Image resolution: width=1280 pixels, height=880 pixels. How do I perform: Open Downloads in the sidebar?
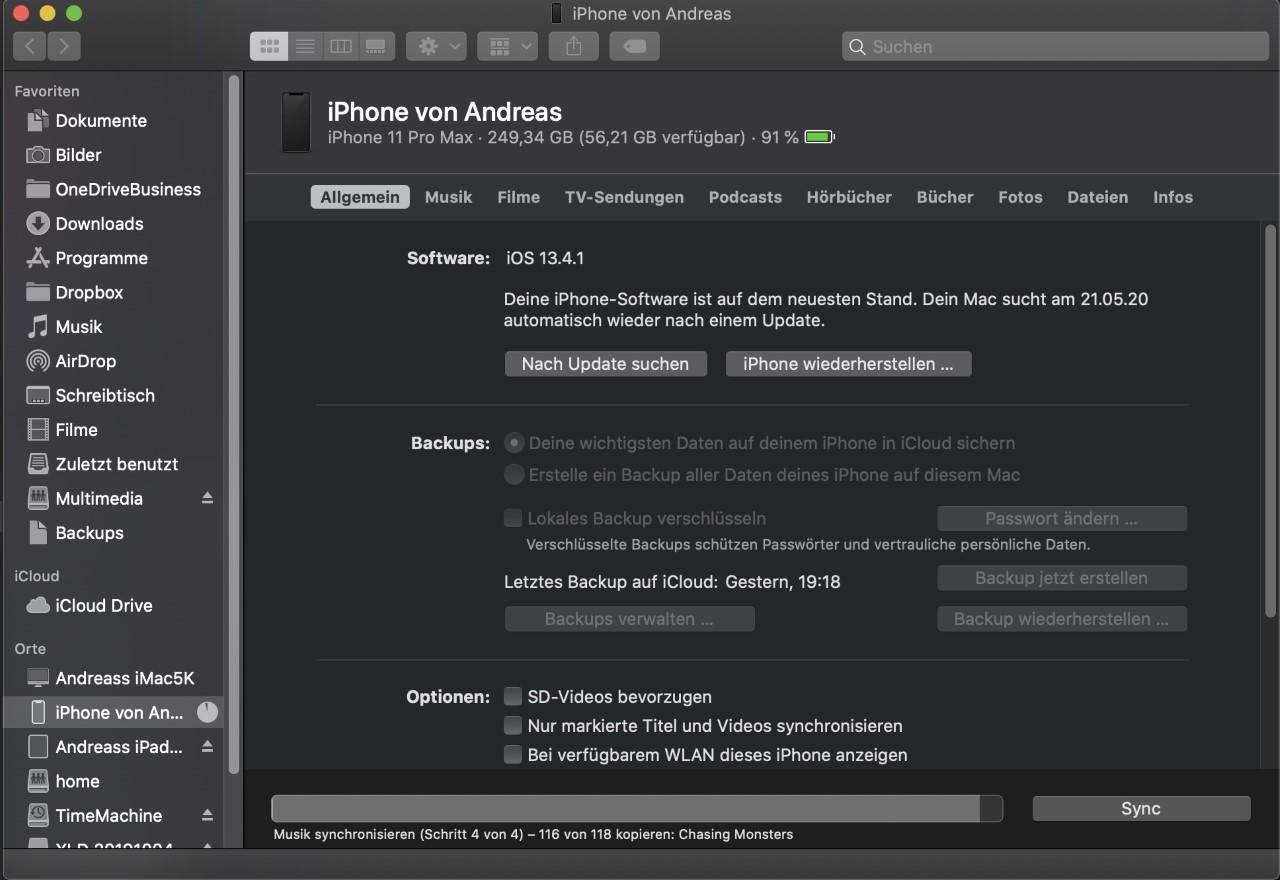tap(113, 224)
